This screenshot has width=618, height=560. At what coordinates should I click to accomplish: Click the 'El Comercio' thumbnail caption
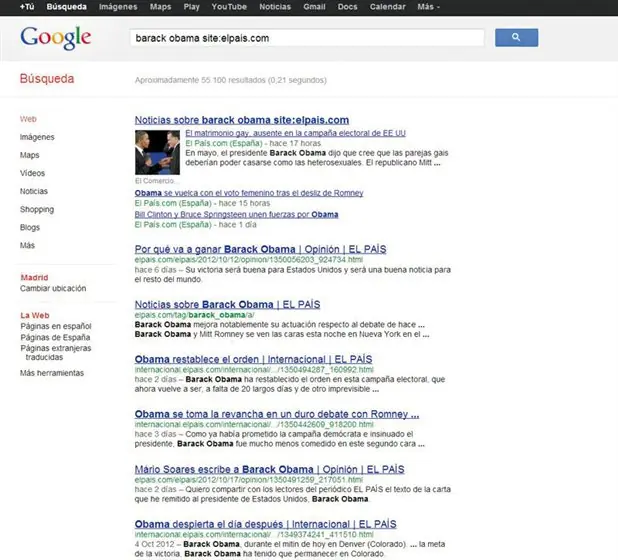click(x=156, y=181)
